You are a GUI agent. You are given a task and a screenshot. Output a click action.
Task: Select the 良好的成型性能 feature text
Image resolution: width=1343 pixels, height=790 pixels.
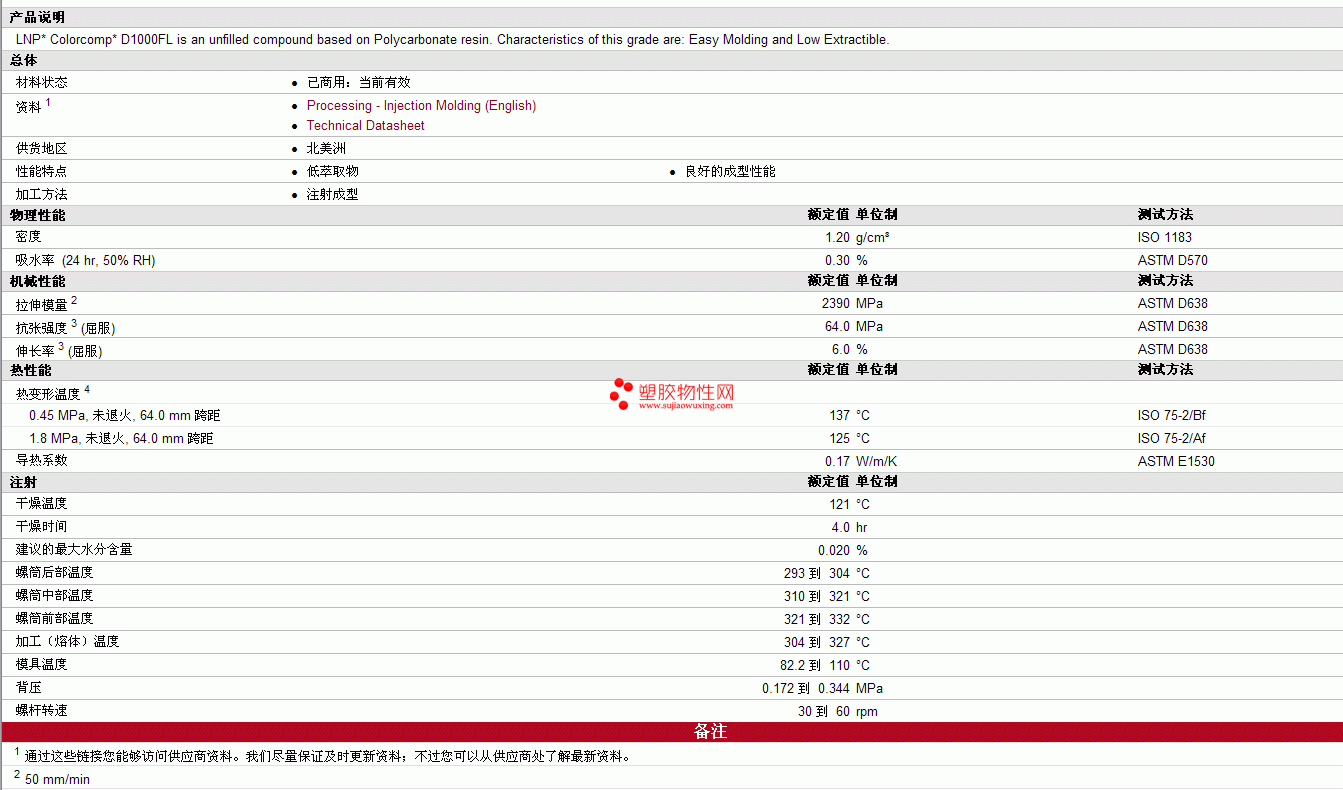tap(730, 172)
